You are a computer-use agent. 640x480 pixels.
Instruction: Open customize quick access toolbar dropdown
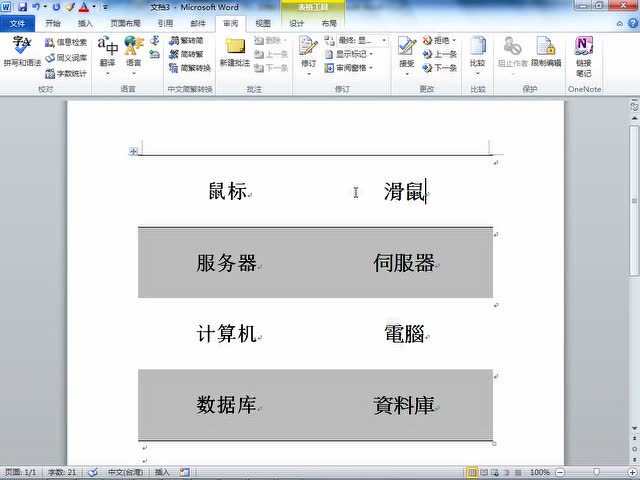coord(105,7)
